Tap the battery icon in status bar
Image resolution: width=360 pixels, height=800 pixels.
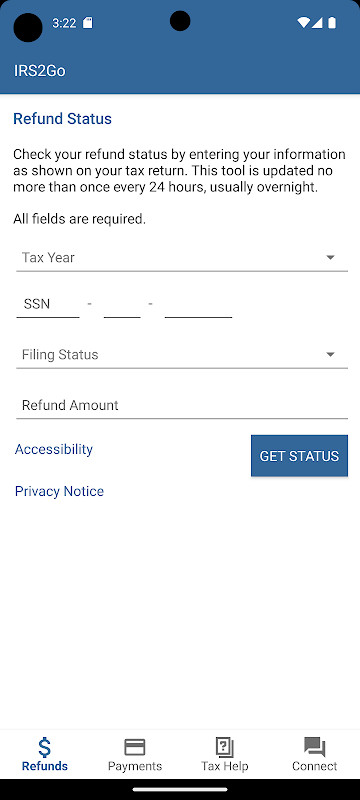point(332,22)
